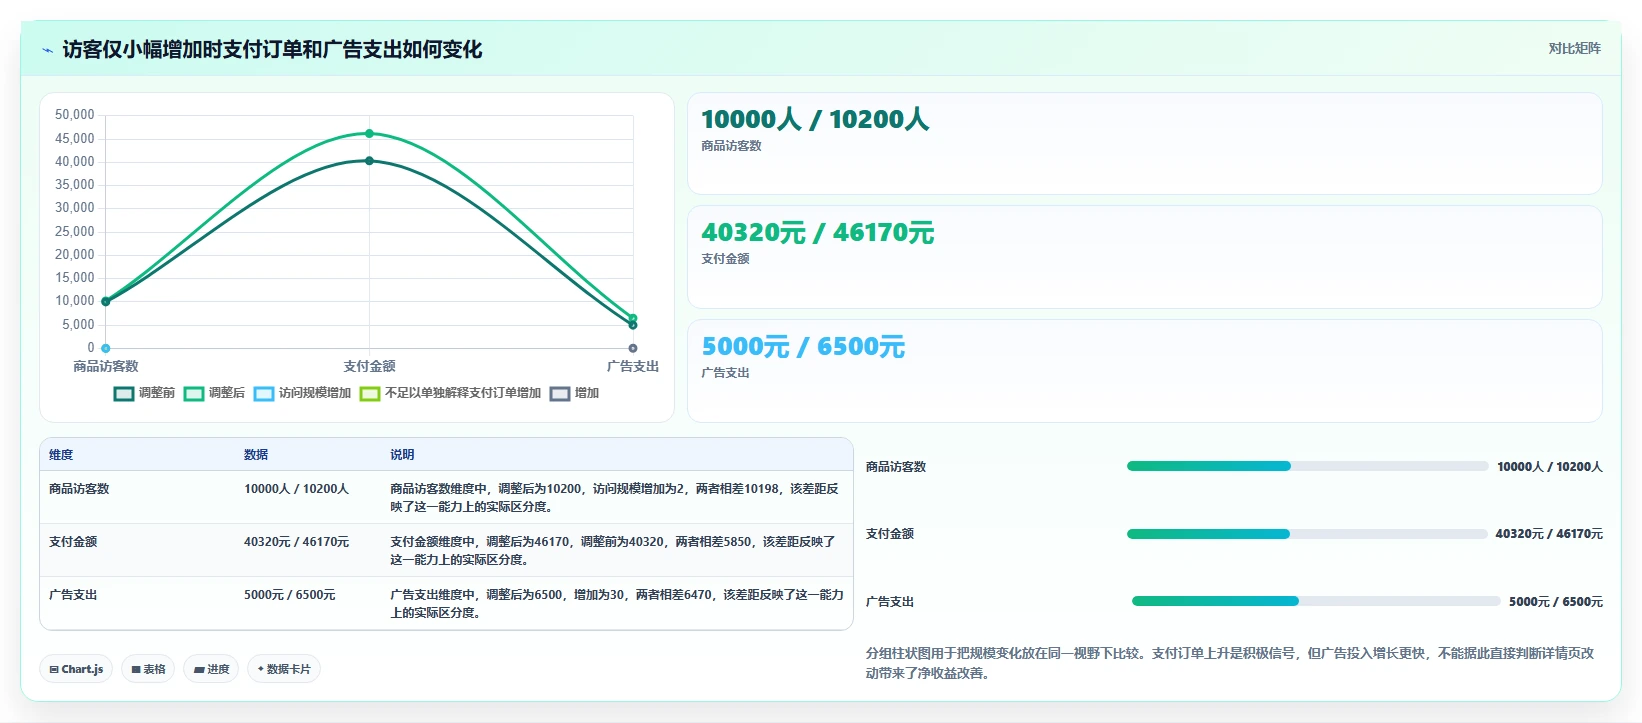Click the Chart.js tag
Image resolution: width=1642 pixels, height=723 pixels.
76,669
